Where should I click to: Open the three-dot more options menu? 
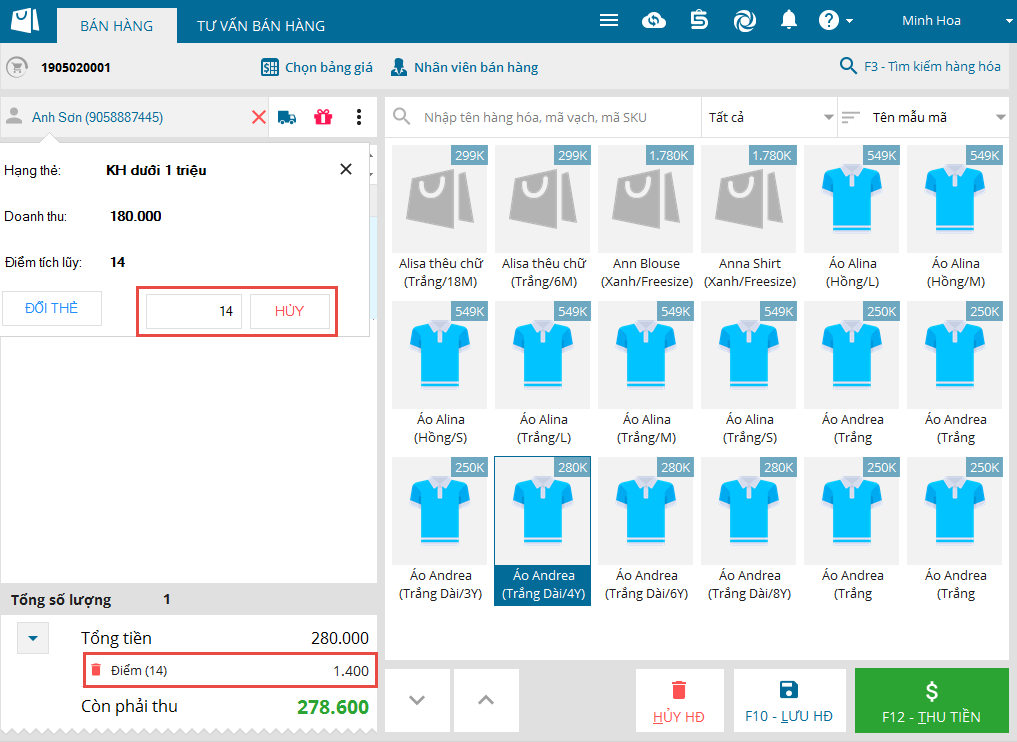359,117
